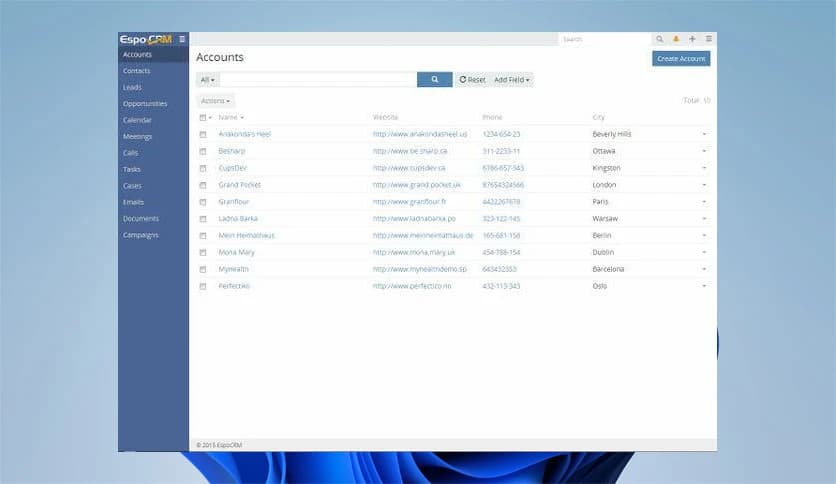836x484 pixels.
Task: Open the Add Field dropdown
Action: coord(511,79)
